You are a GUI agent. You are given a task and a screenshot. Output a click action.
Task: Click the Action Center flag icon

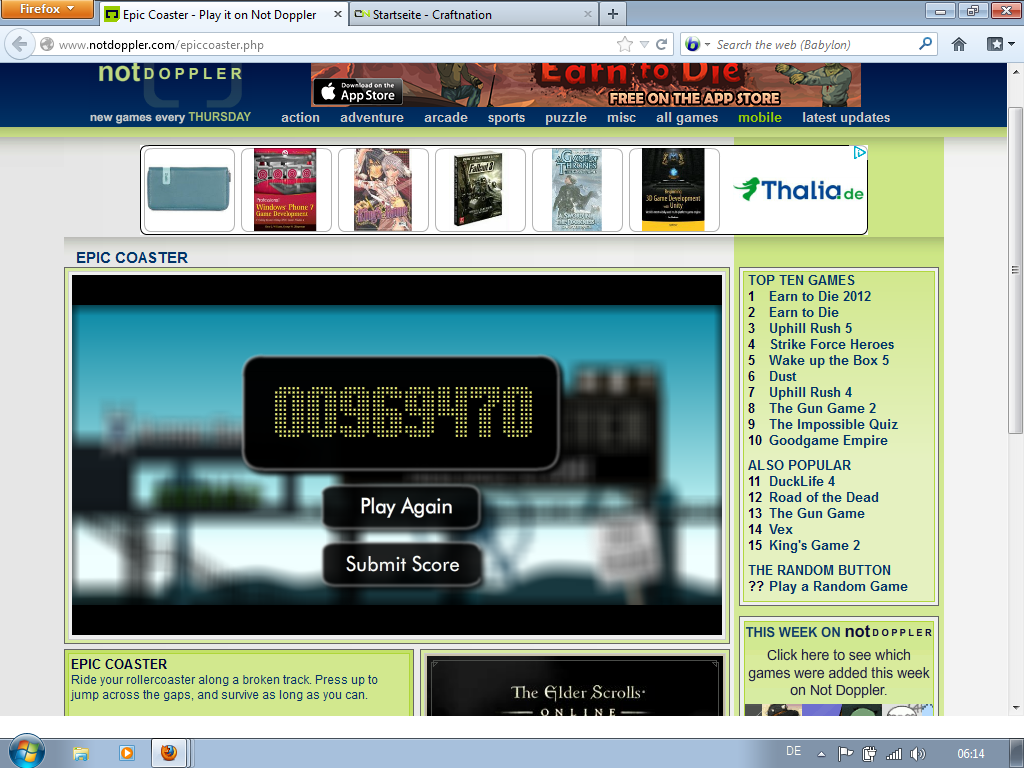pos(845,754)
